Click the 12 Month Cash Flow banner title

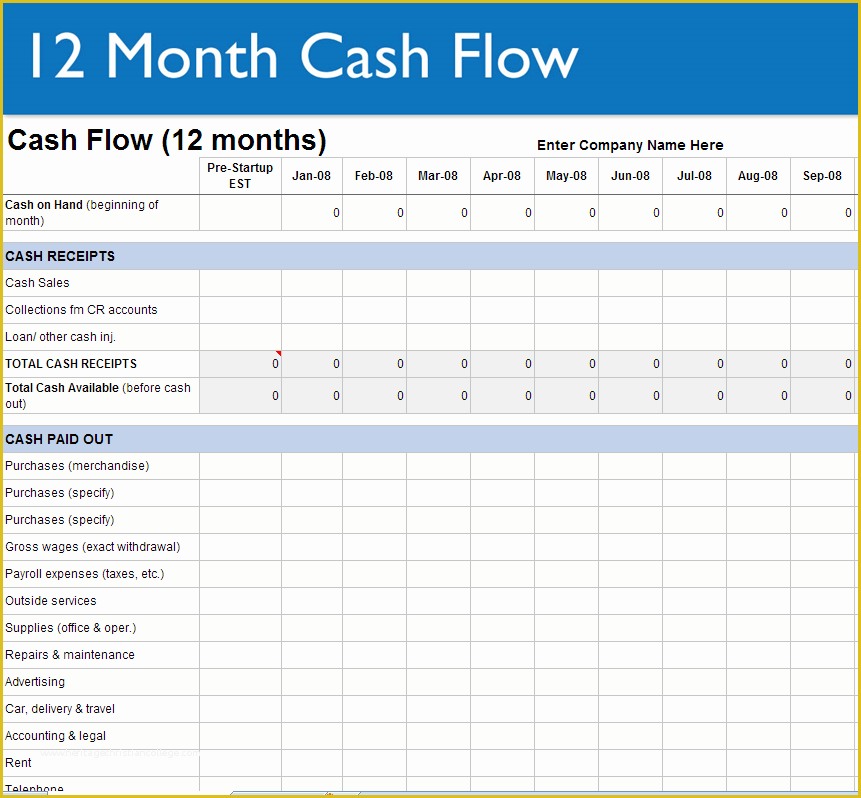304,55
